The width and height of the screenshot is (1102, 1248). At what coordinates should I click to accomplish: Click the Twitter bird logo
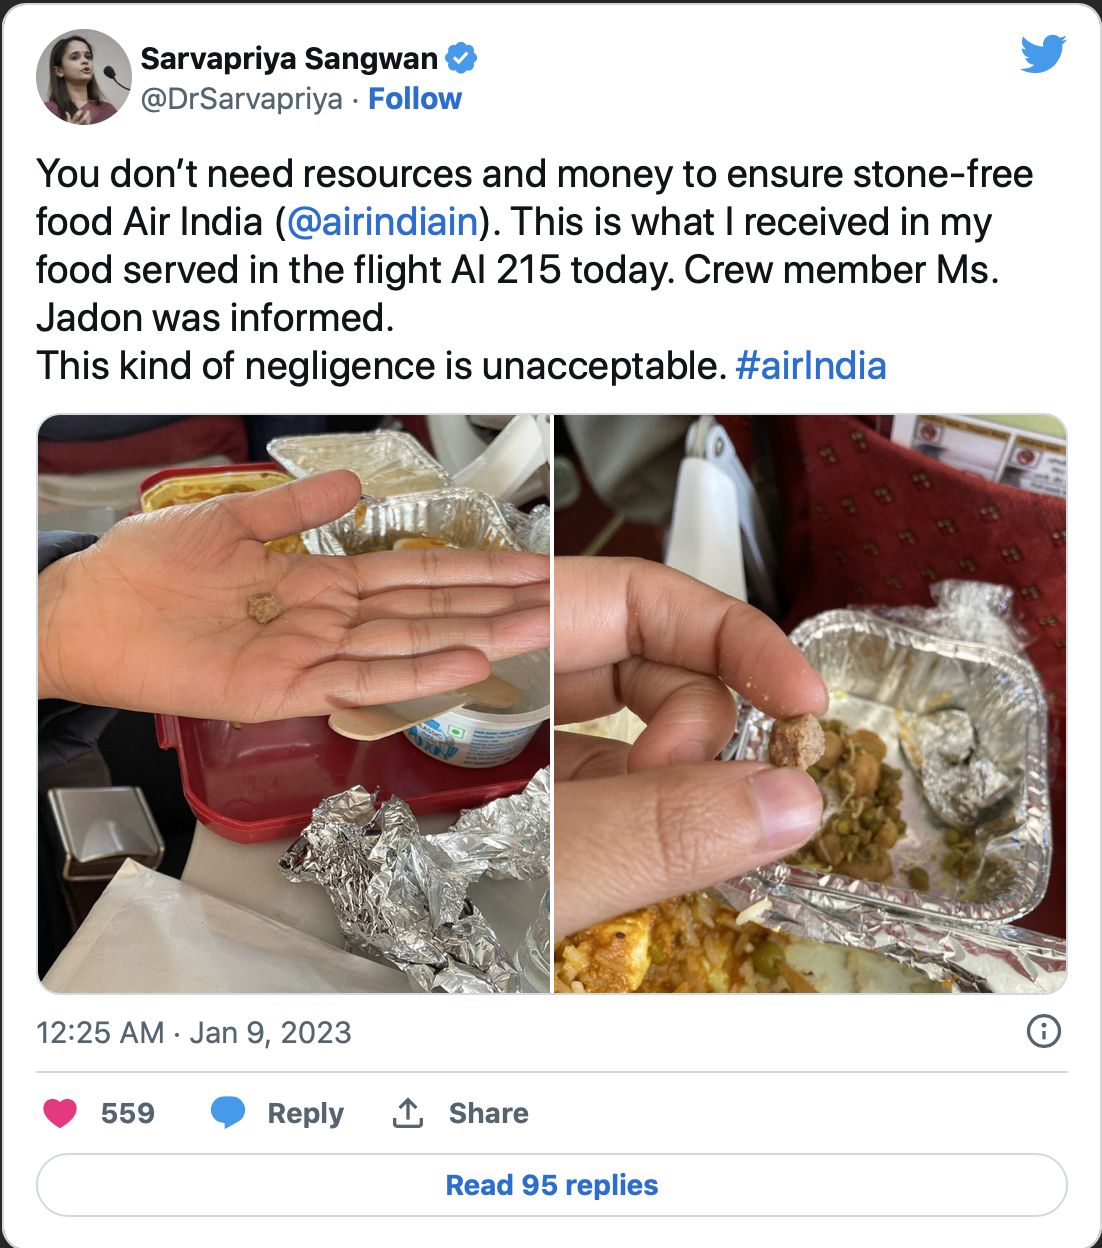[x=1043, y=54]
